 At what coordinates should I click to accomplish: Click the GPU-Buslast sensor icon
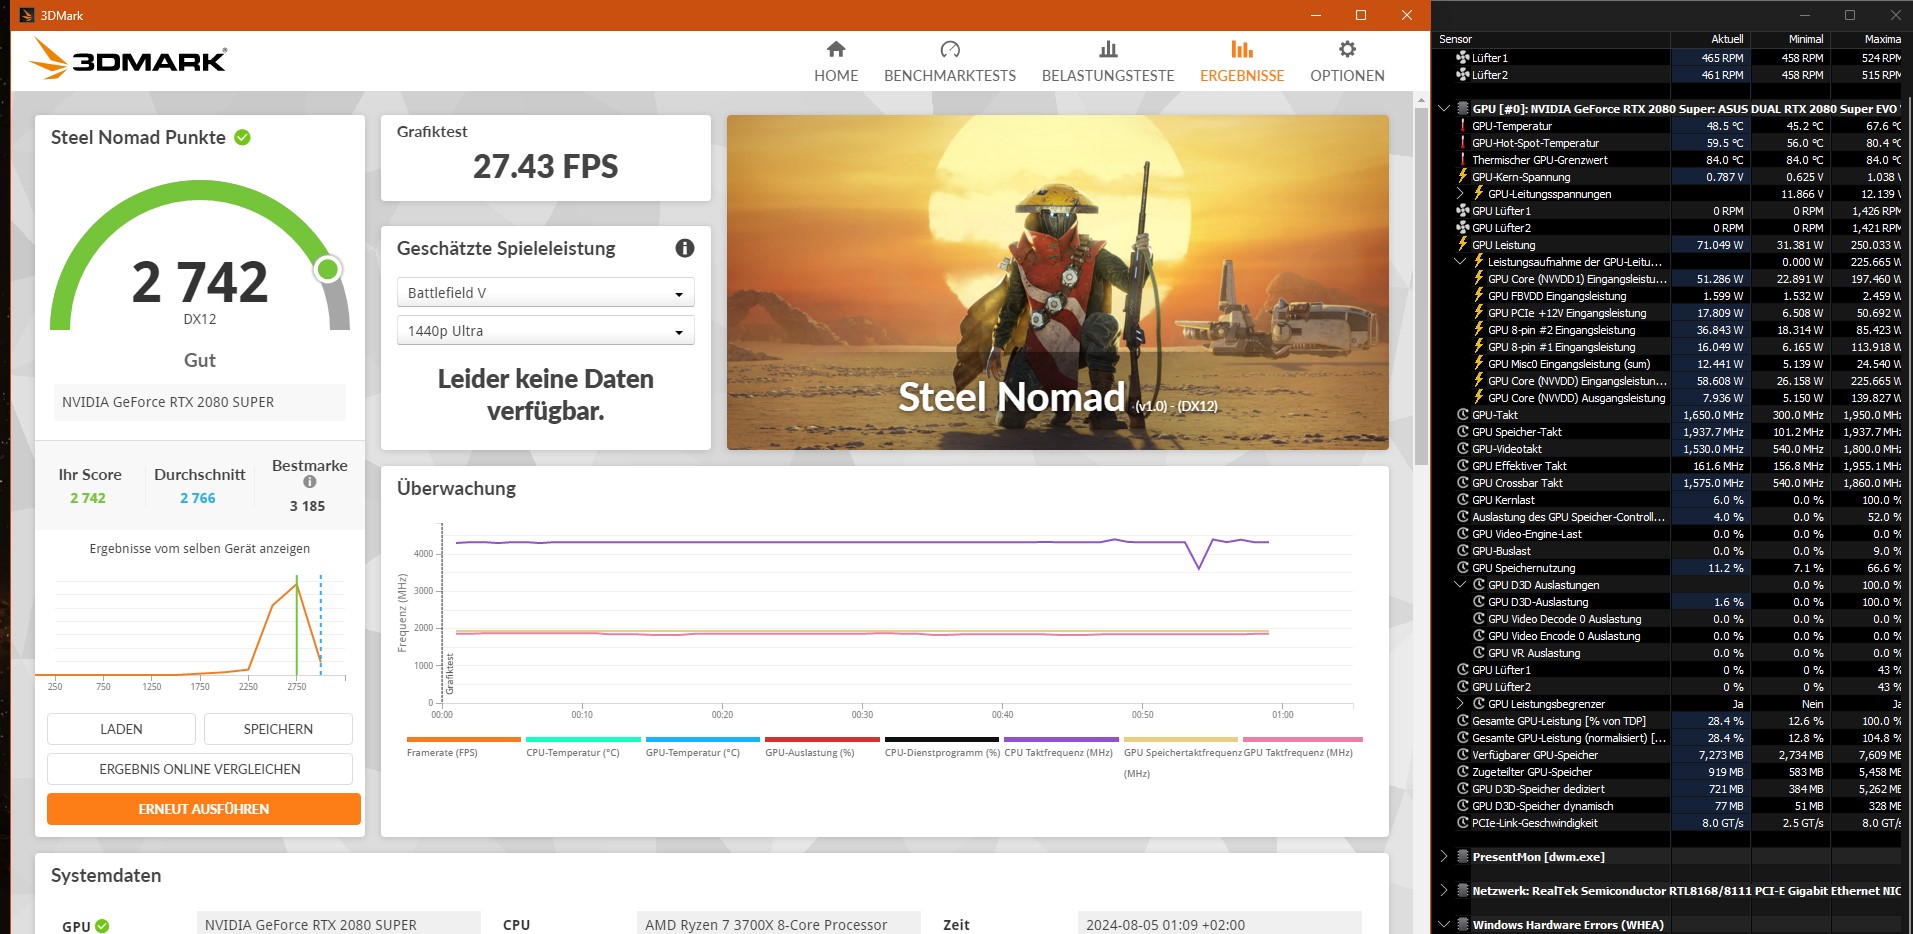pos(1462,551)
